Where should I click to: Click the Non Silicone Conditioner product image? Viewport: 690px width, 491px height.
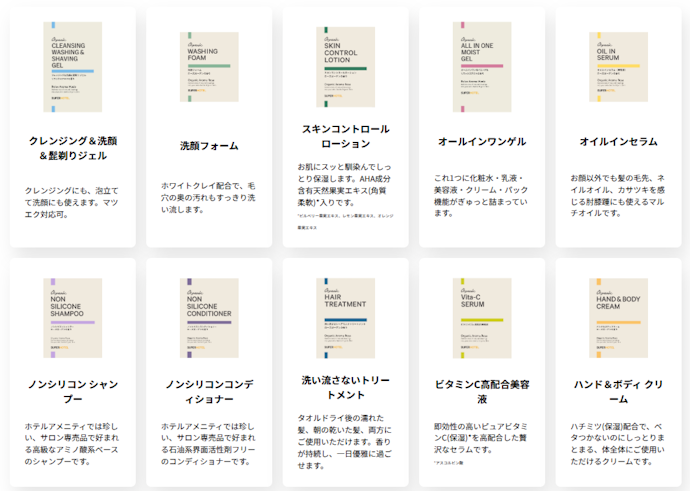pyautogui.click(x=209, y=318)
